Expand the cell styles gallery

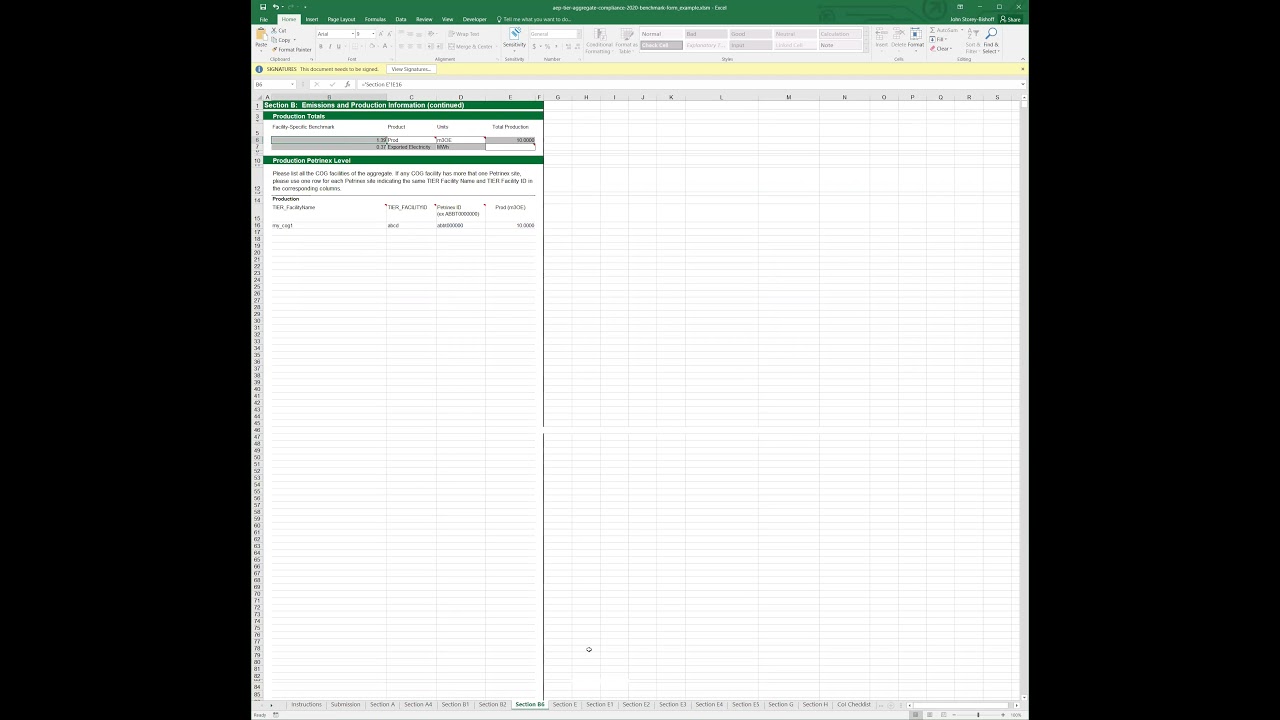click(865, 49)
